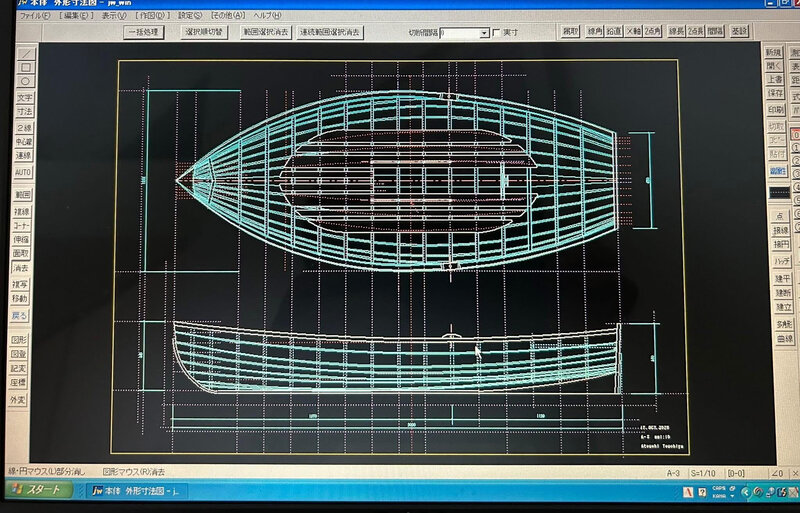Click the 線角 line angle button
The height and width of the screenshot is (513, 800).
(595, 31)
